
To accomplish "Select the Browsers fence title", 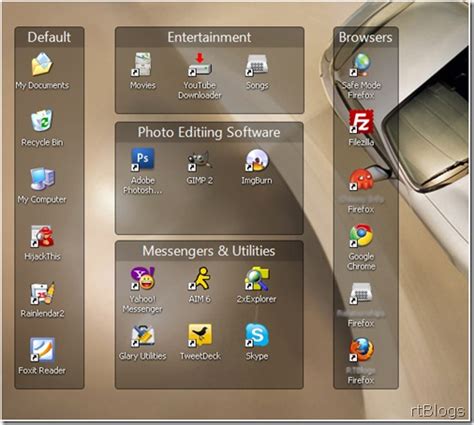I will pos(366,37).
